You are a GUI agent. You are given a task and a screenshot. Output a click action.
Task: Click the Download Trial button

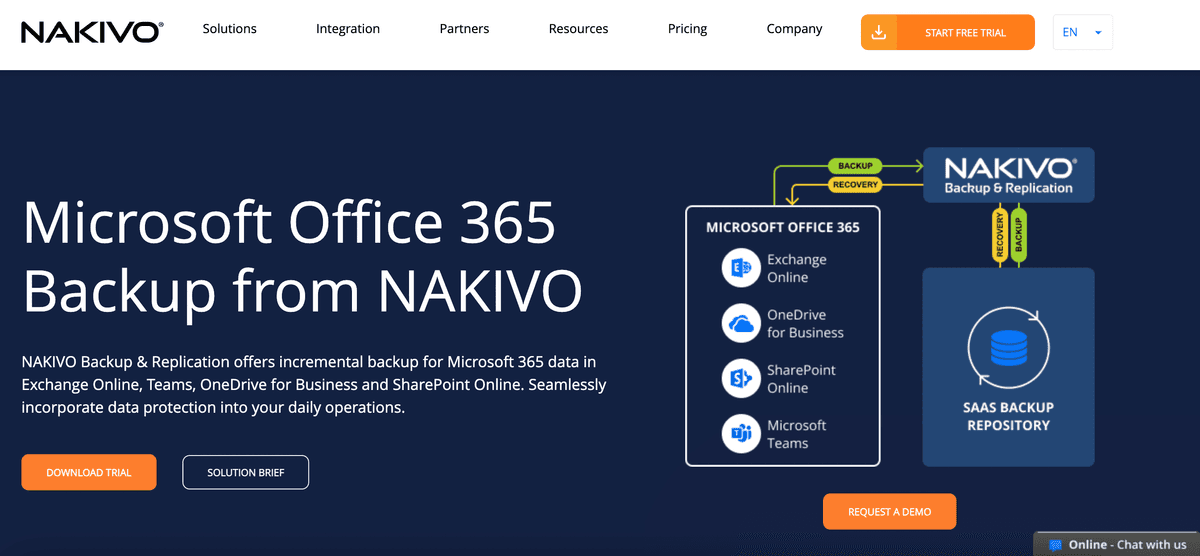(89, 473)
